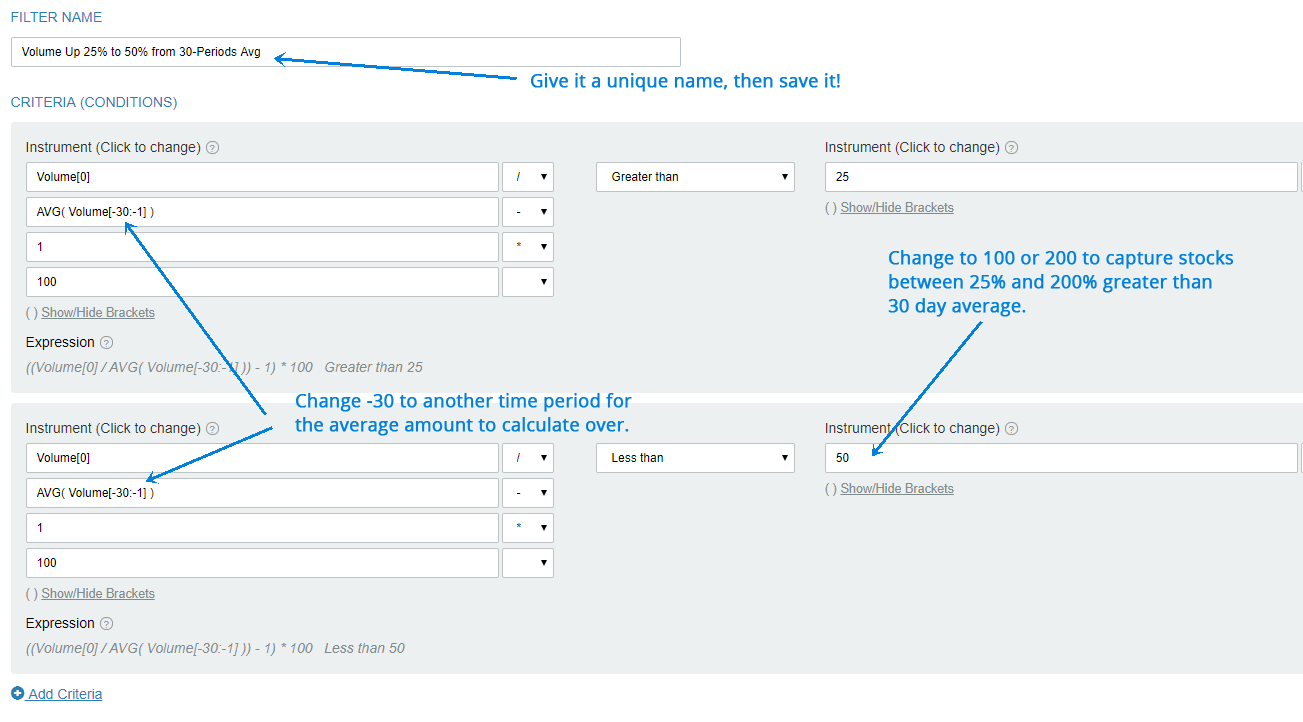Open division operator dropdown beside first Volume[0]

click(x=528, y=177)
